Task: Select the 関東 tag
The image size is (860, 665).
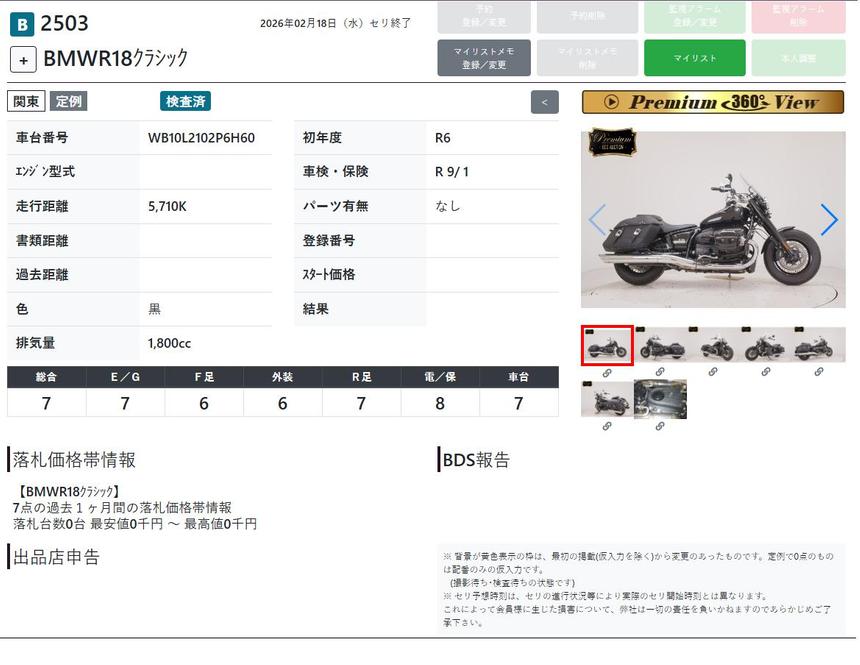Action: 26,101
